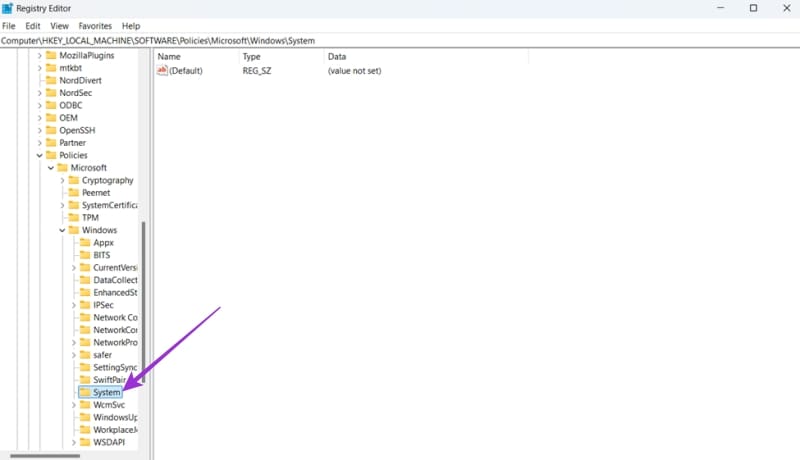Select the BITS folder icon
Screen dimensions: 800x460
(85, 255)
